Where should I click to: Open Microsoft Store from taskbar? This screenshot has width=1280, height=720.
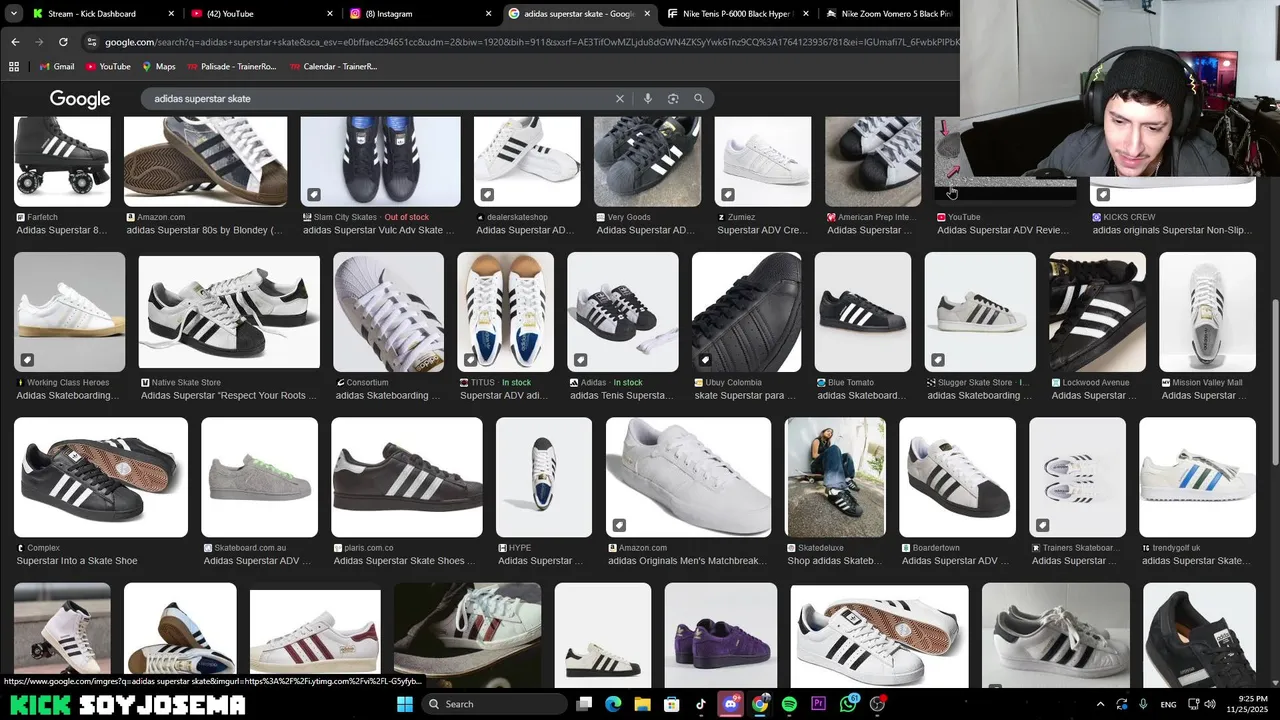point(672,704)
